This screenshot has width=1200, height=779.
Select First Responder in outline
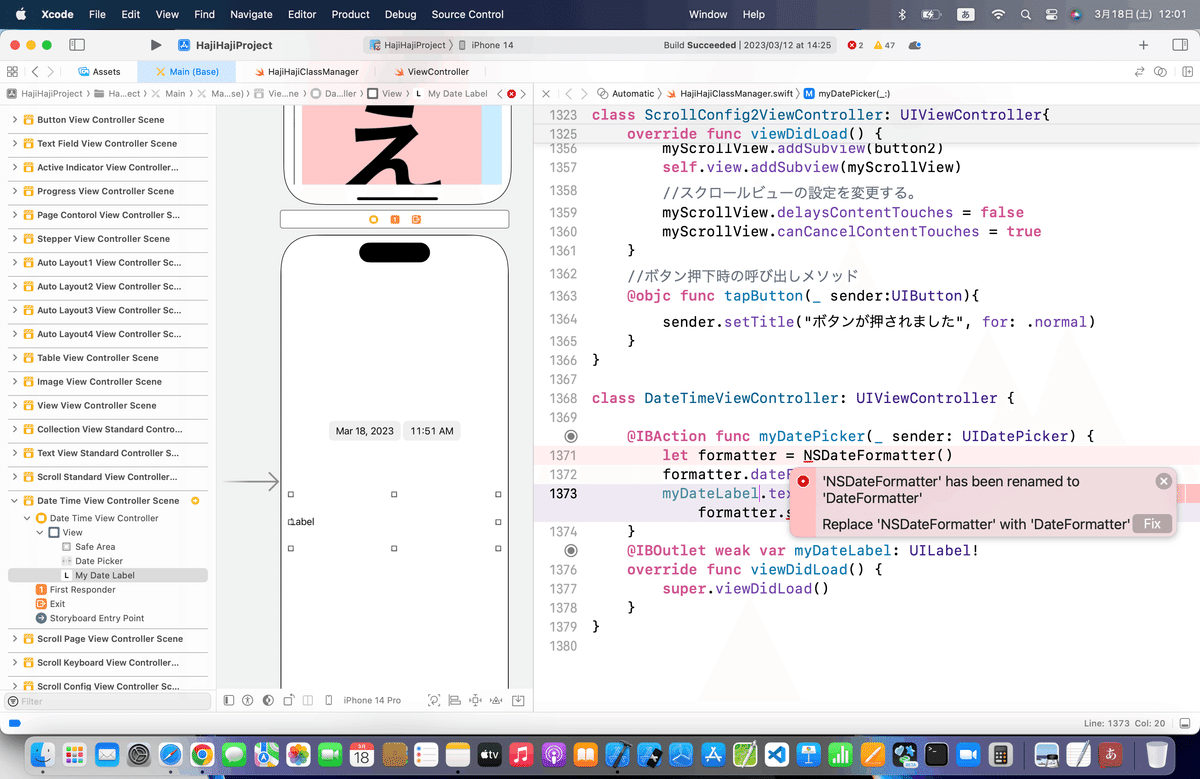[x=74, y=590]
